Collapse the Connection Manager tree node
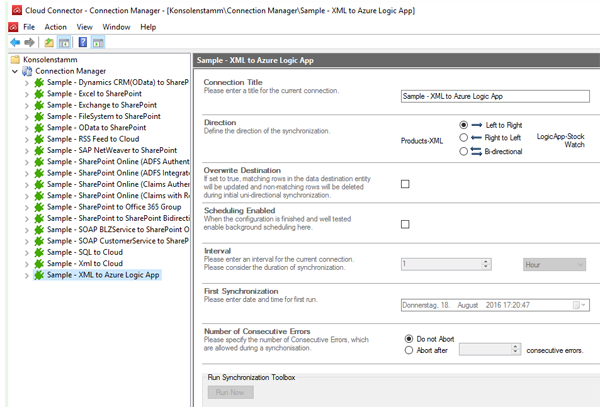This screenshot has width=600, height=407. [x=14, y=72]
